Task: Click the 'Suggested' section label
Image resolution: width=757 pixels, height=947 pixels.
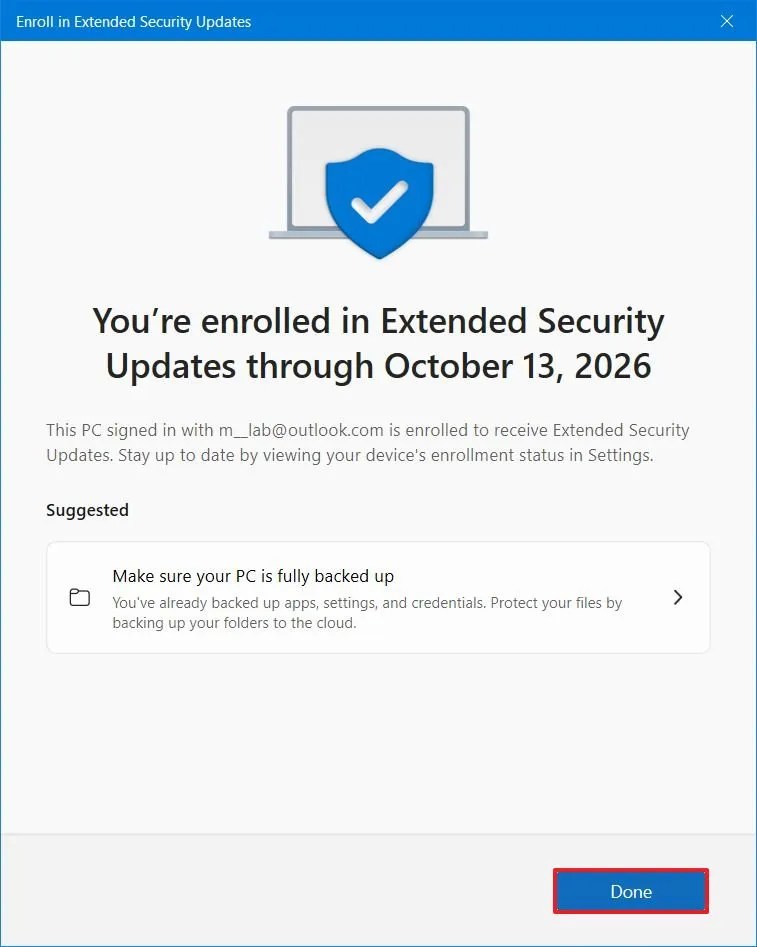Action: pos(87,510)
